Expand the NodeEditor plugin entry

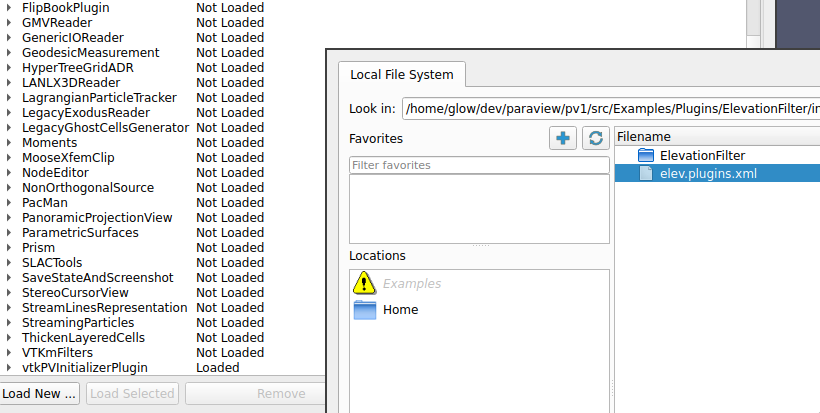point(8,173)
